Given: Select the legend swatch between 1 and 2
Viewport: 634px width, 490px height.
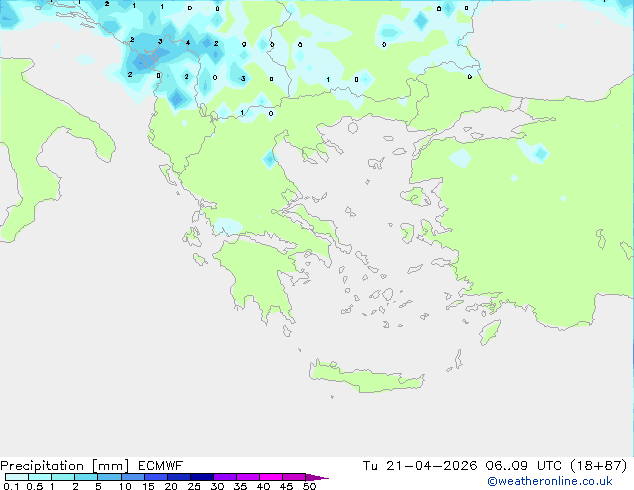Looking at the screenshot, I should [63, 477].
